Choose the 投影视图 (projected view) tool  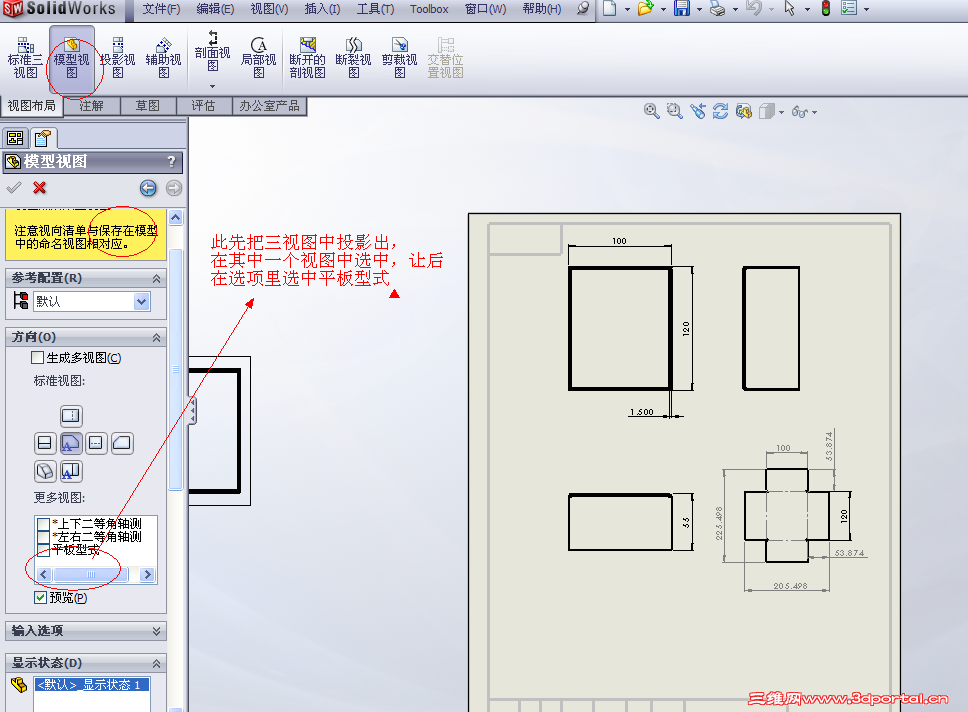[x=117, y=57]
